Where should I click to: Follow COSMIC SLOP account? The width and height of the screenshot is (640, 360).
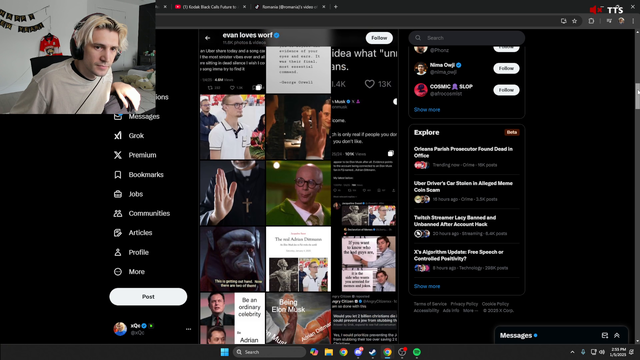[x=506, y=90]
